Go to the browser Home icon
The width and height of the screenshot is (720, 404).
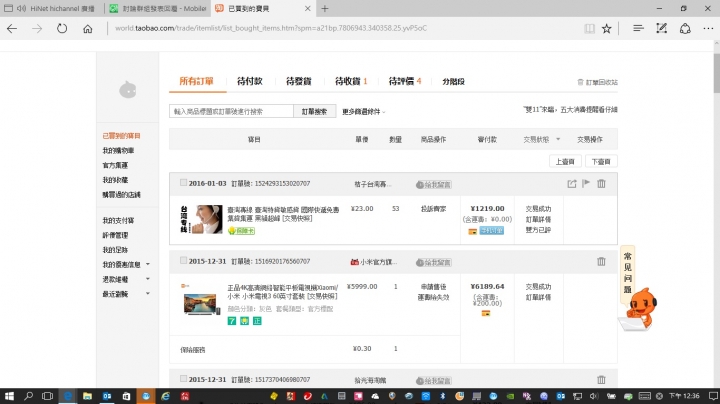(87, 28)
